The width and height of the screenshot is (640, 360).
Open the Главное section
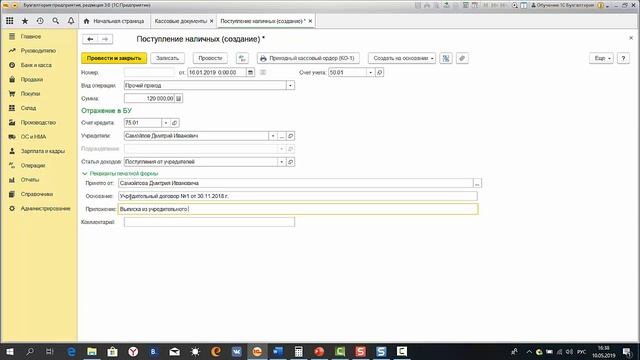[x=31, y=36]
